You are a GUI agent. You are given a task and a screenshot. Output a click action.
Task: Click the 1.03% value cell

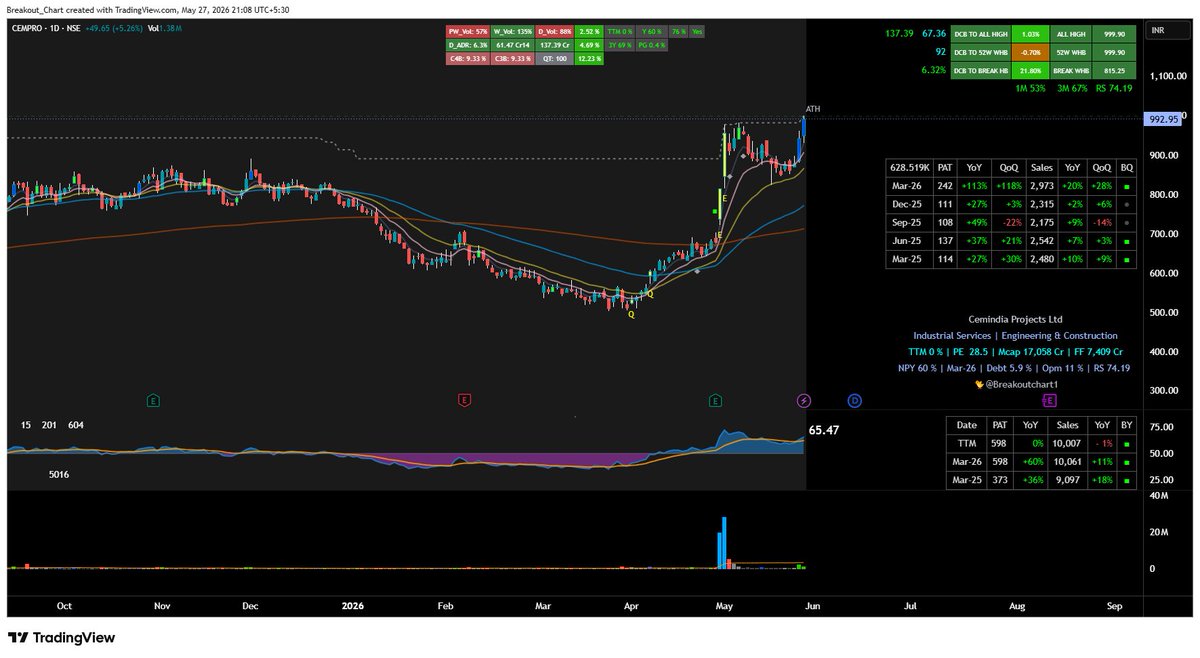(x=1030, y=33)
